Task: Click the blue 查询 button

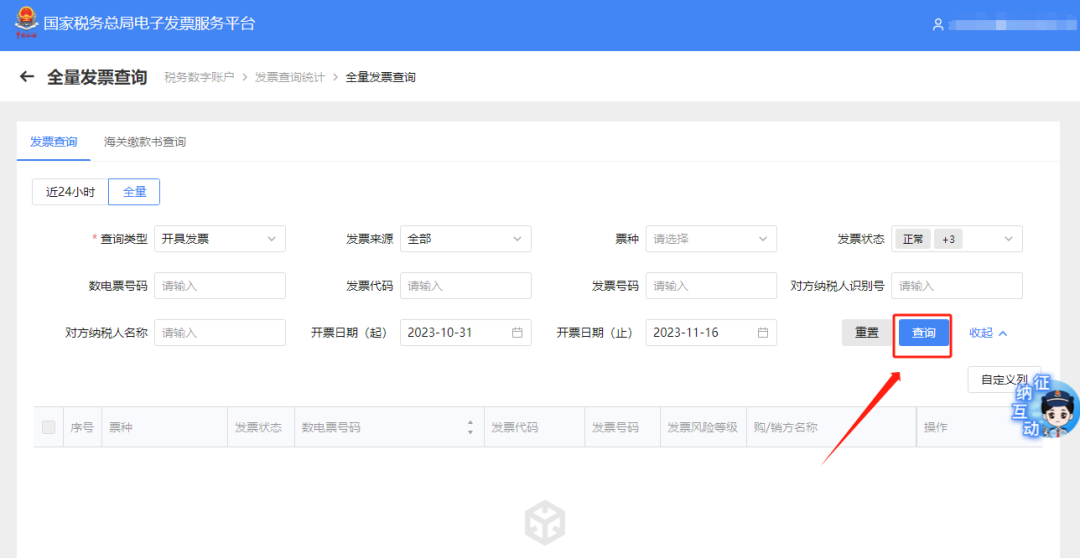Action: (x=923, y=333)
